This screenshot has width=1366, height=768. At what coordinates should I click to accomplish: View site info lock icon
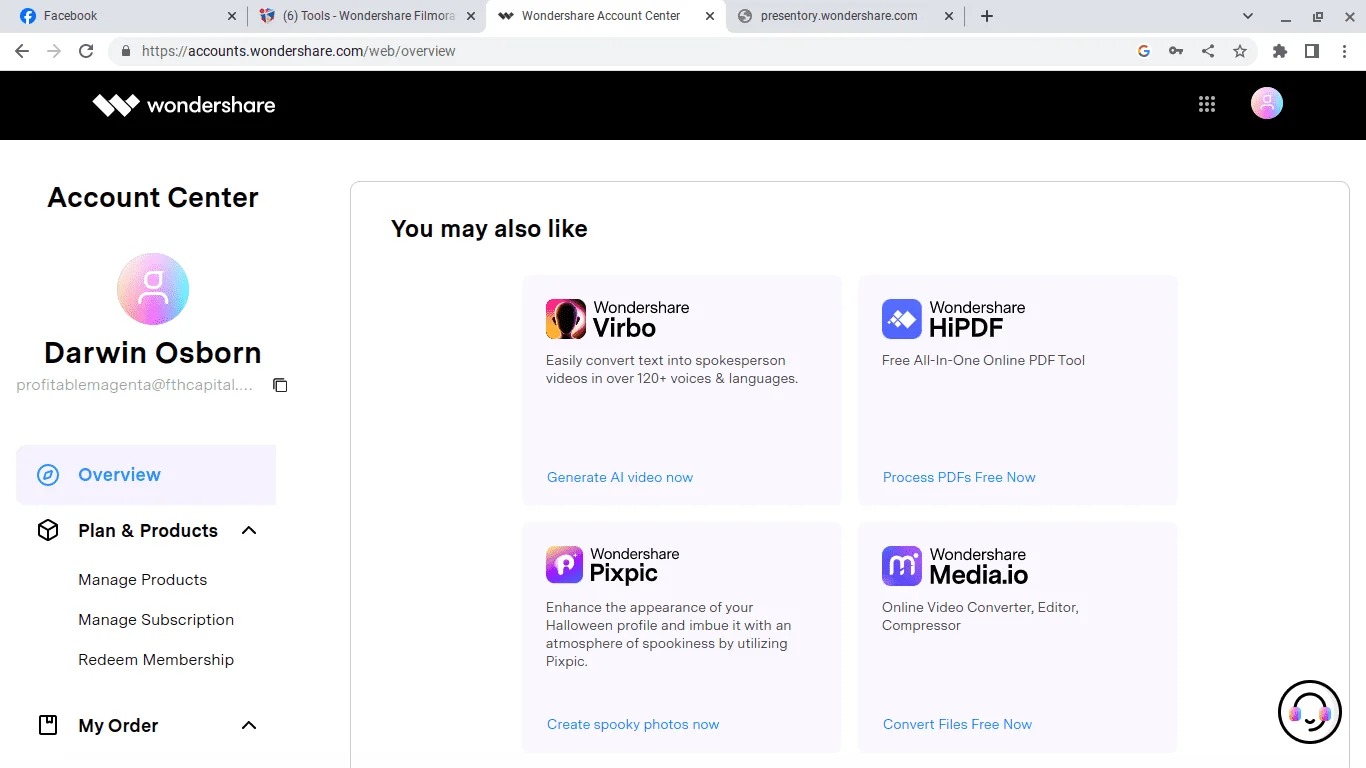pos(126,51)
